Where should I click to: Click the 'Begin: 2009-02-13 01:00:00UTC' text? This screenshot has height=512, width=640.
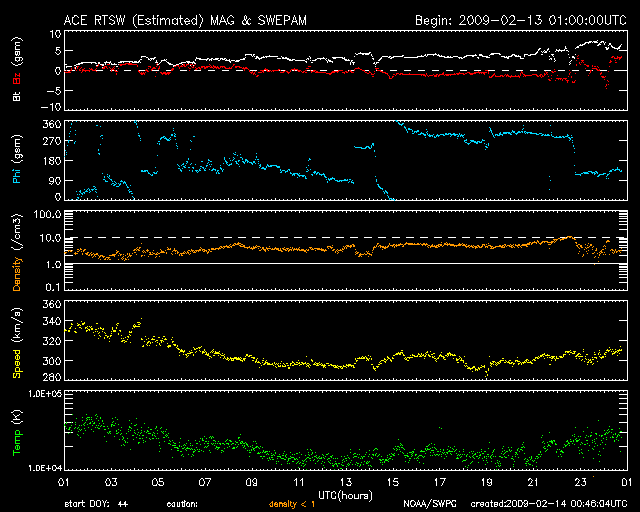click(x=521, y=20)
